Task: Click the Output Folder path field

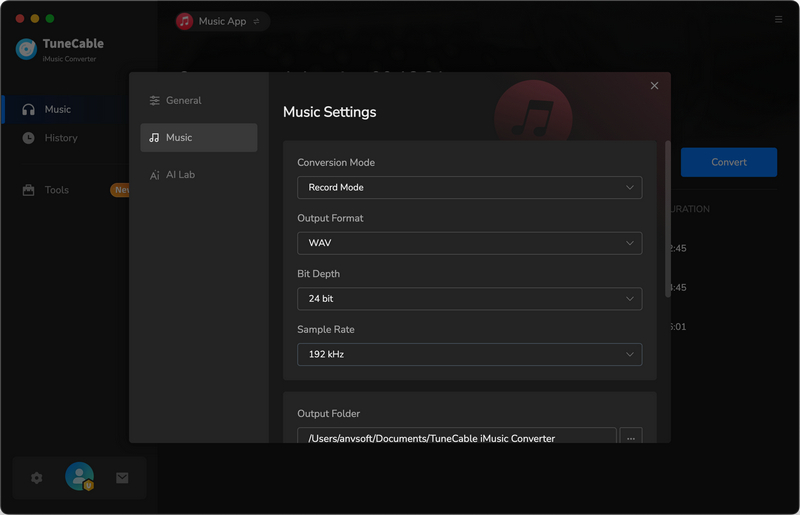Action: point(456,438)
